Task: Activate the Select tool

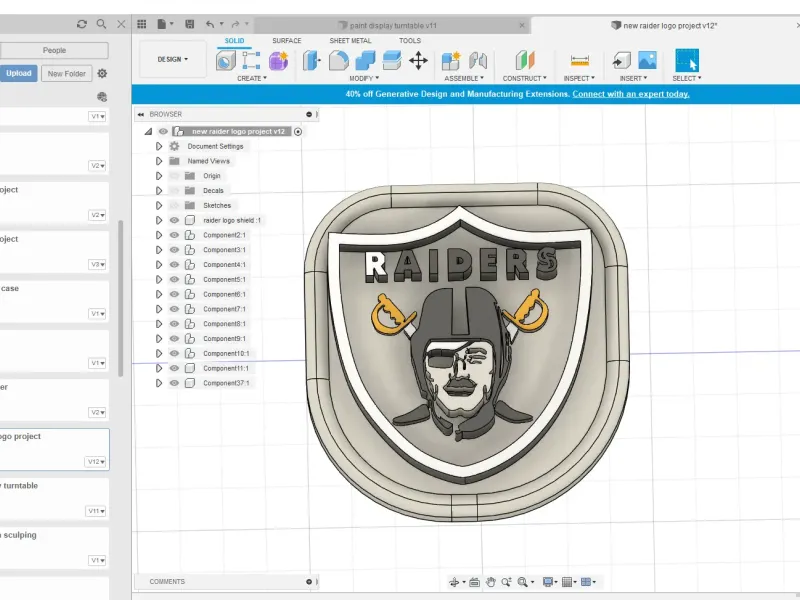Action: click(x=687, y=60)
